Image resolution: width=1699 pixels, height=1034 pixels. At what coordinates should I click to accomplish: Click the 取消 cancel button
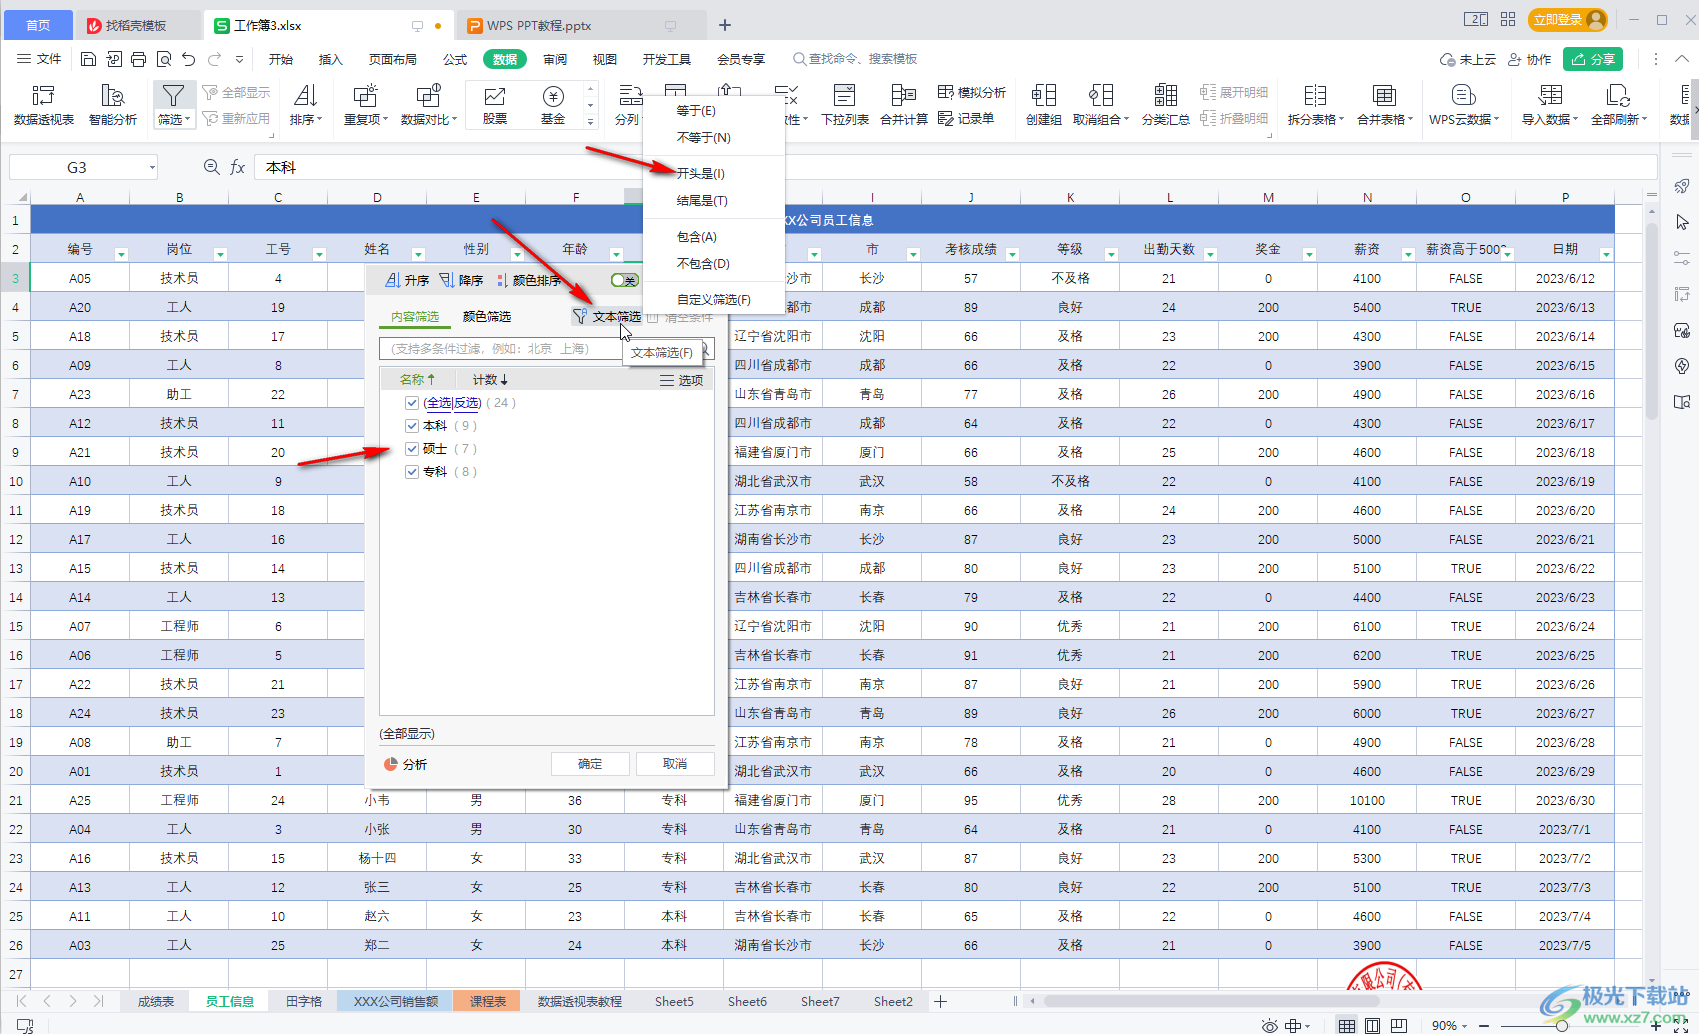click(675, 764)
